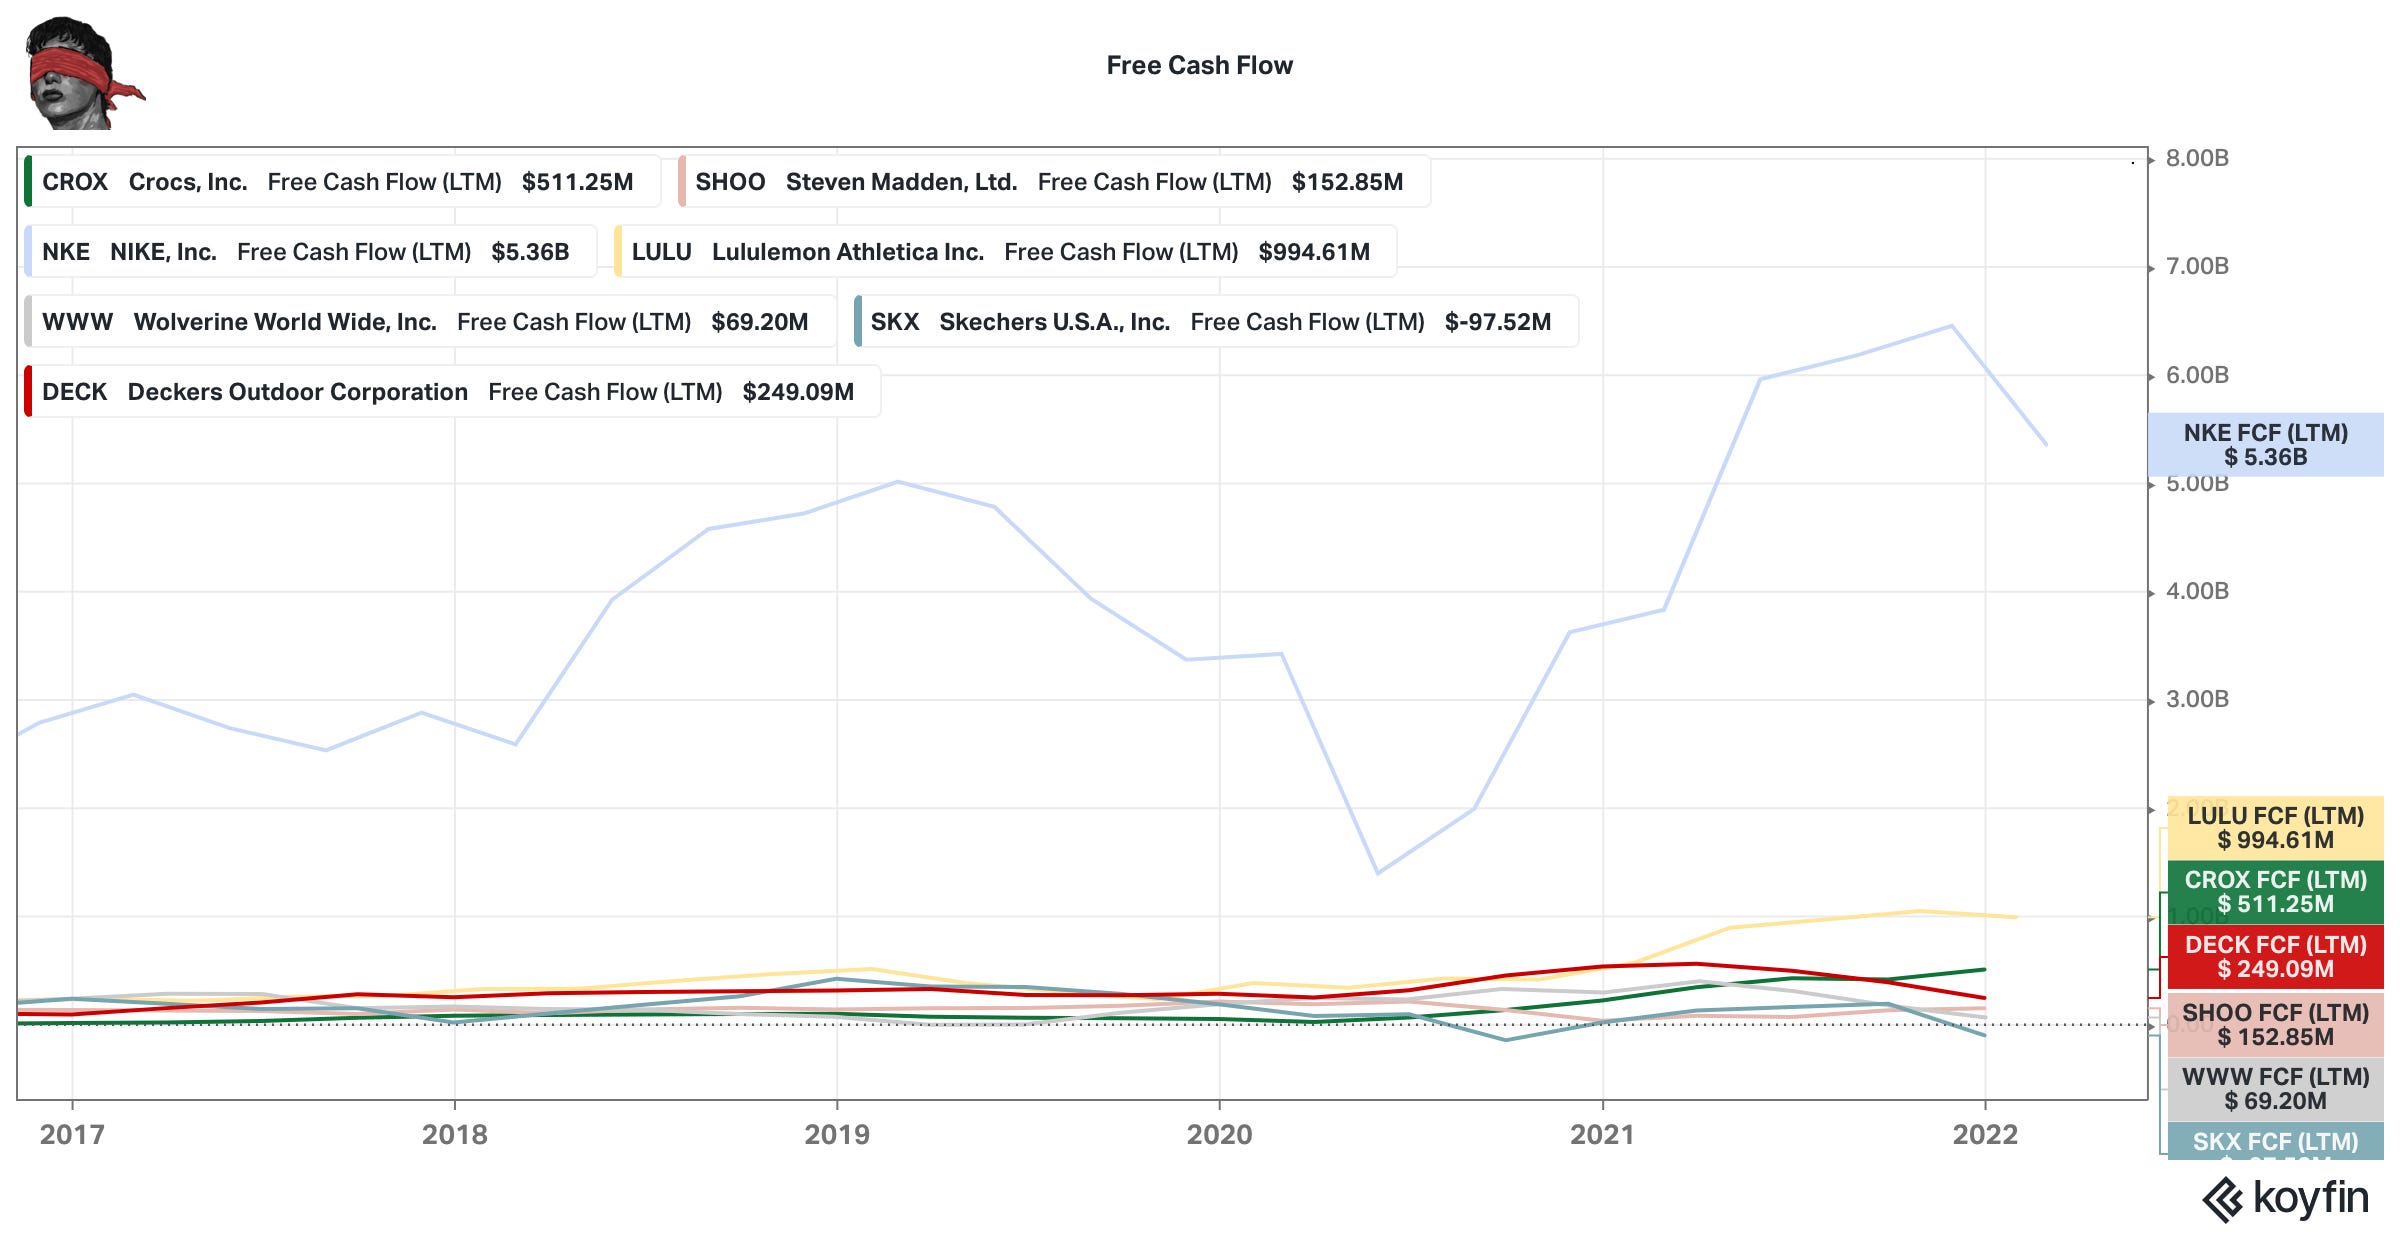Click the 4.00B y-axis label
Screen dimensions: 2400x1240
click(2197, 592)
